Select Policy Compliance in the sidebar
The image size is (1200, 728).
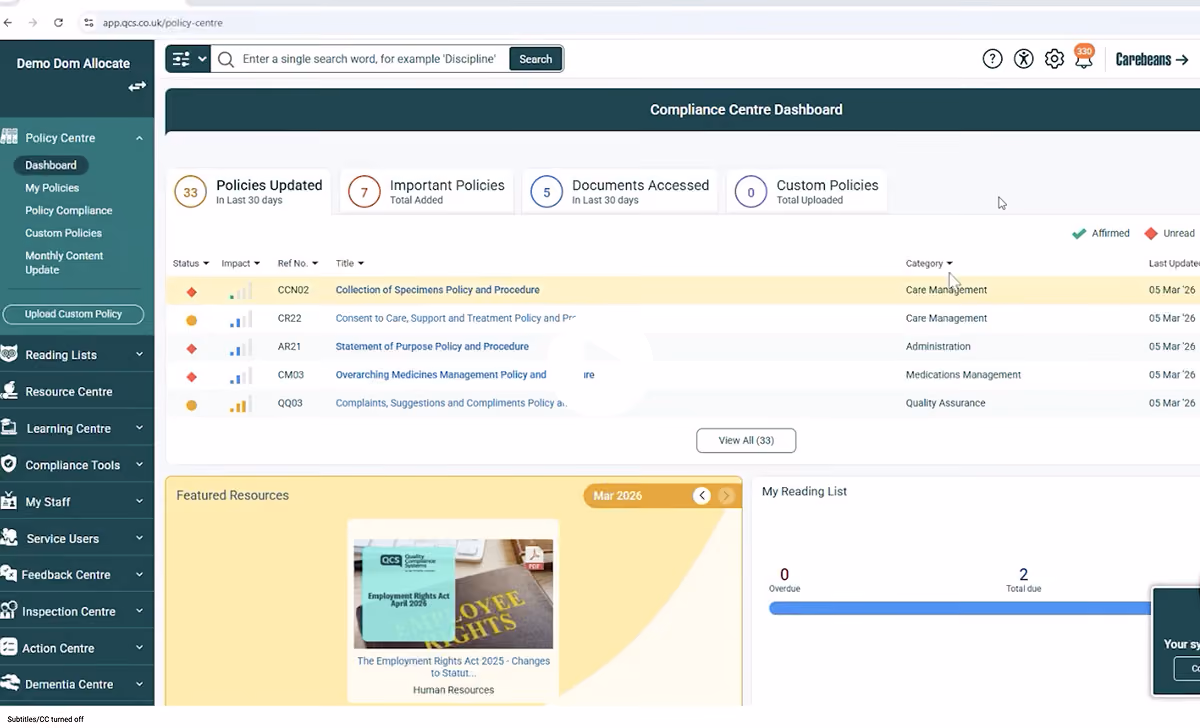(69, 211)
